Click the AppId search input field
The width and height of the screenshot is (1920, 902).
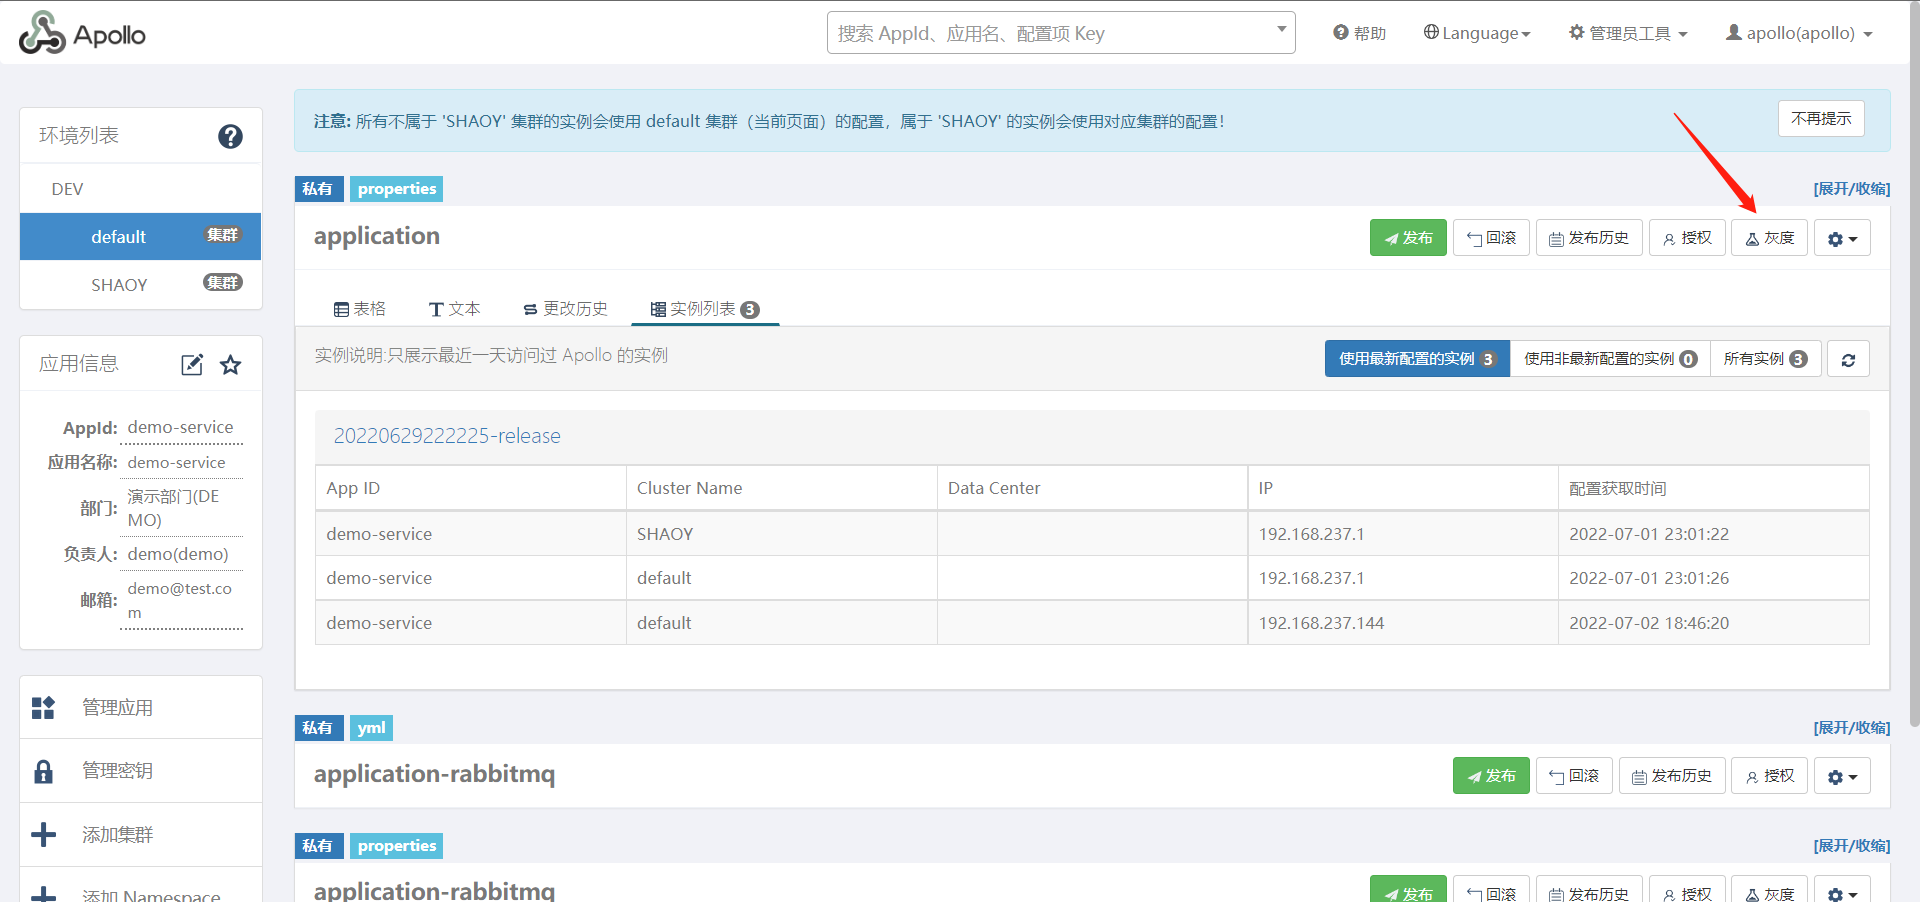point(1050,33)
